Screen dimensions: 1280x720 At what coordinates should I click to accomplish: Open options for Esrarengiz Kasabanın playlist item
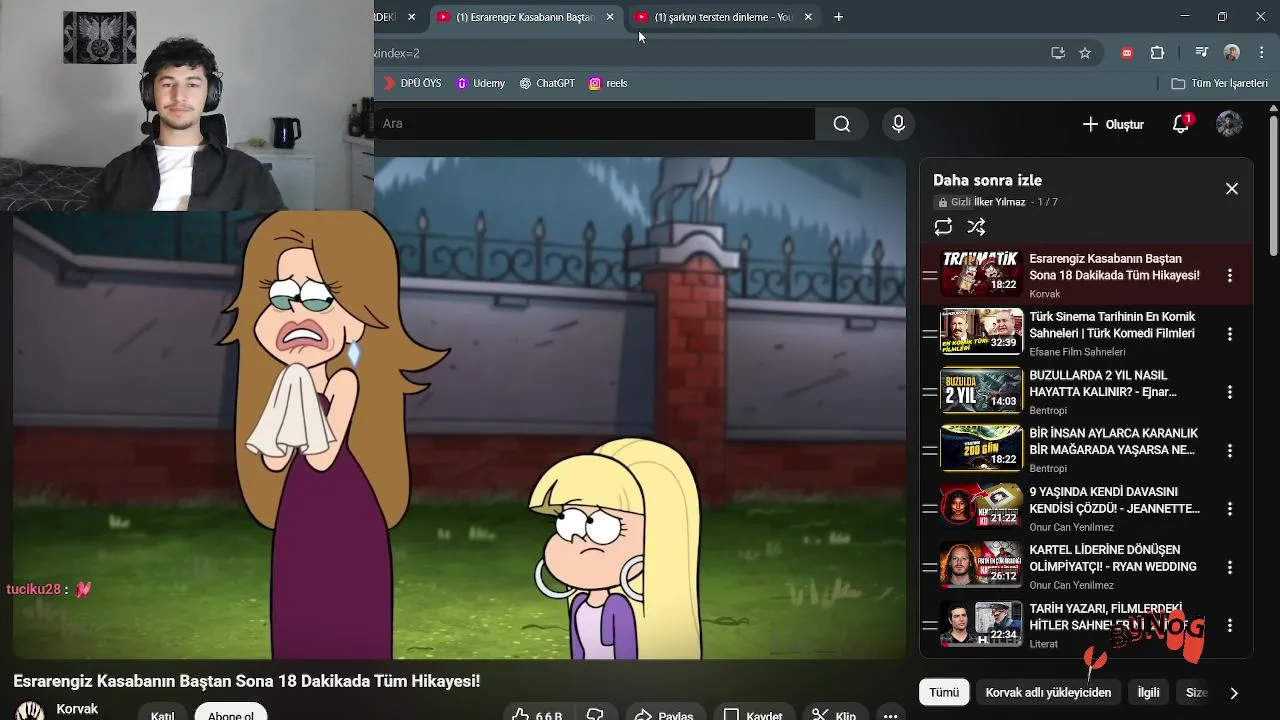click(x=1230, y=275)
